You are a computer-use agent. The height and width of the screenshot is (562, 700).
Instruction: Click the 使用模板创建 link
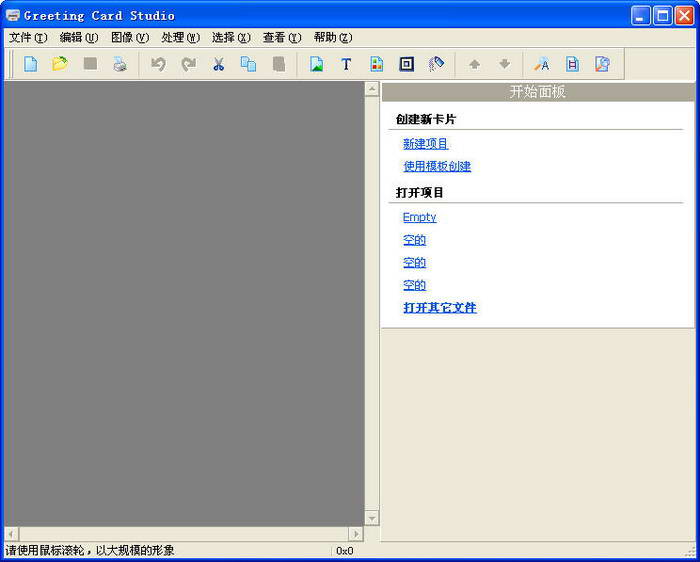click(437, 167)
